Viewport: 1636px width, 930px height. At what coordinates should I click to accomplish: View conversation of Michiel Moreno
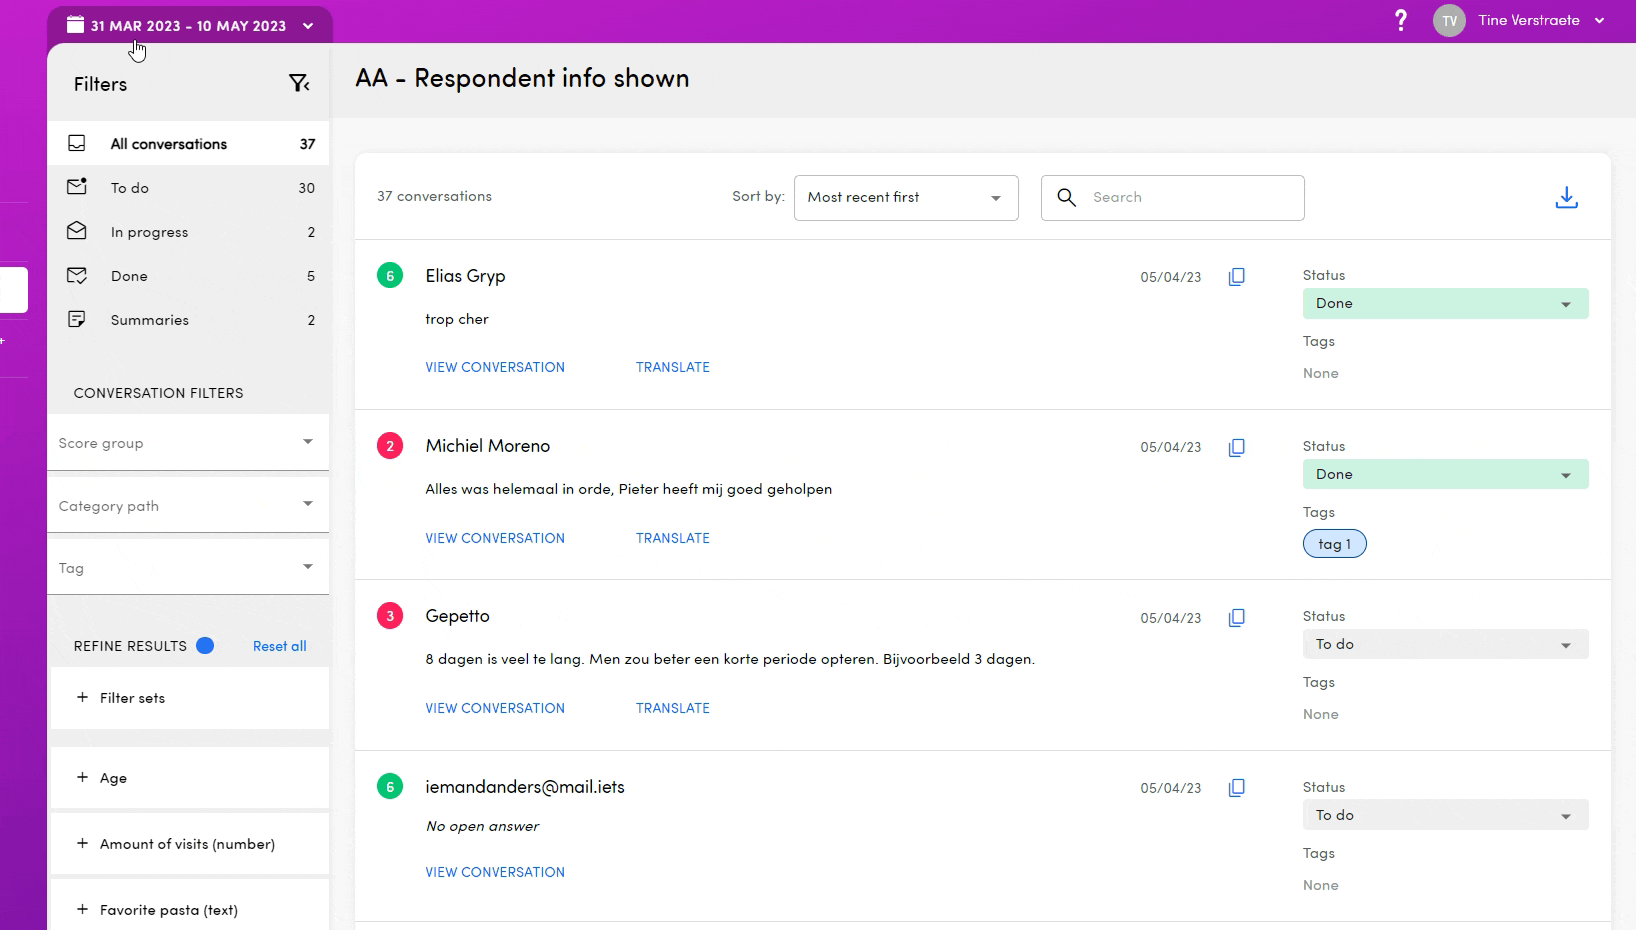click(x=495, y=538)
